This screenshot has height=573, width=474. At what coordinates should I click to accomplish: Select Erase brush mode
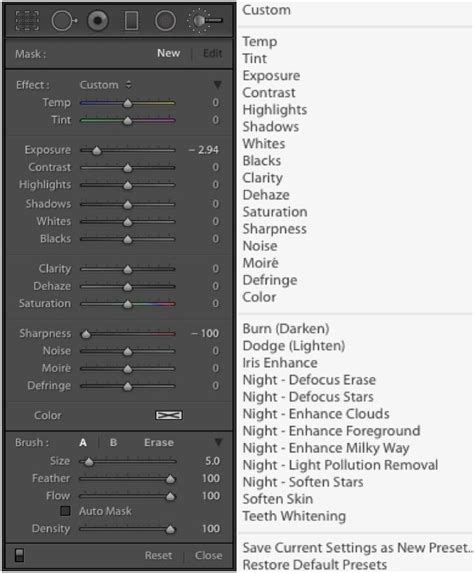[x=159, y=443]
